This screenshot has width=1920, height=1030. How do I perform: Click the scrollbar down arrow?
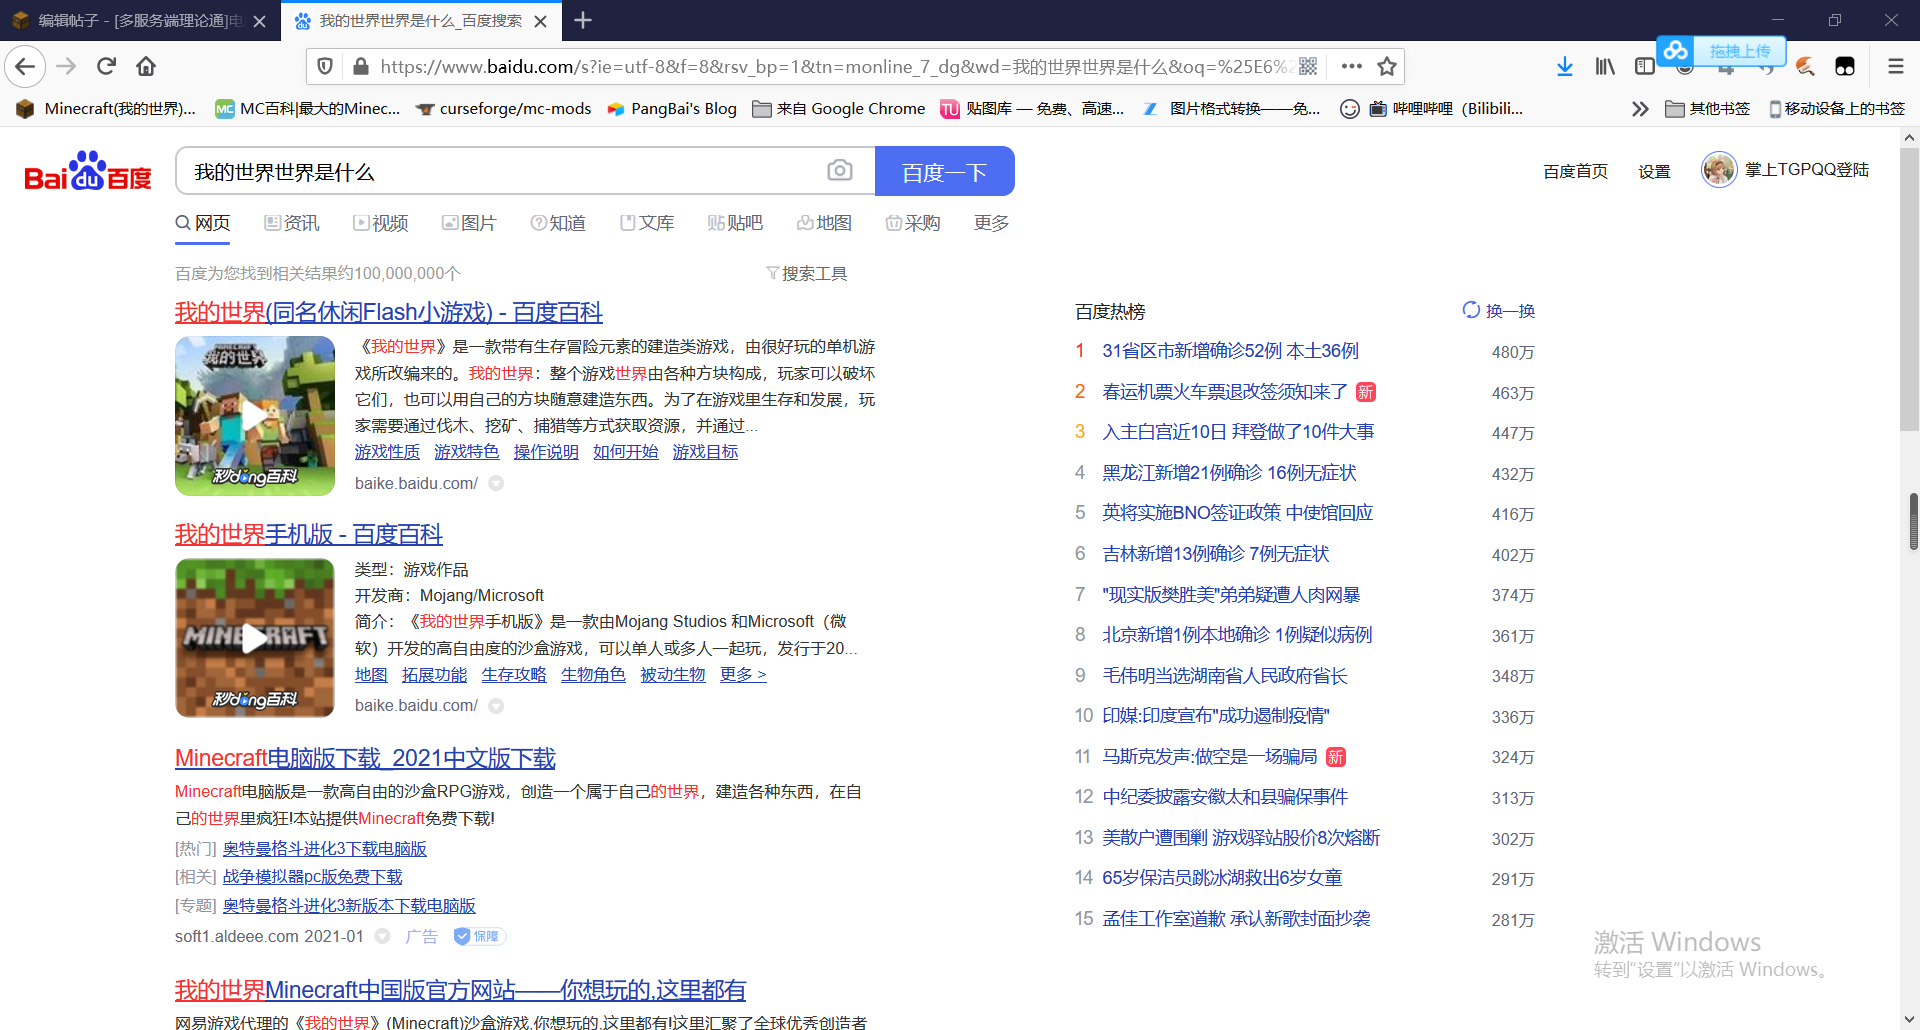tap(1909, 1020)
